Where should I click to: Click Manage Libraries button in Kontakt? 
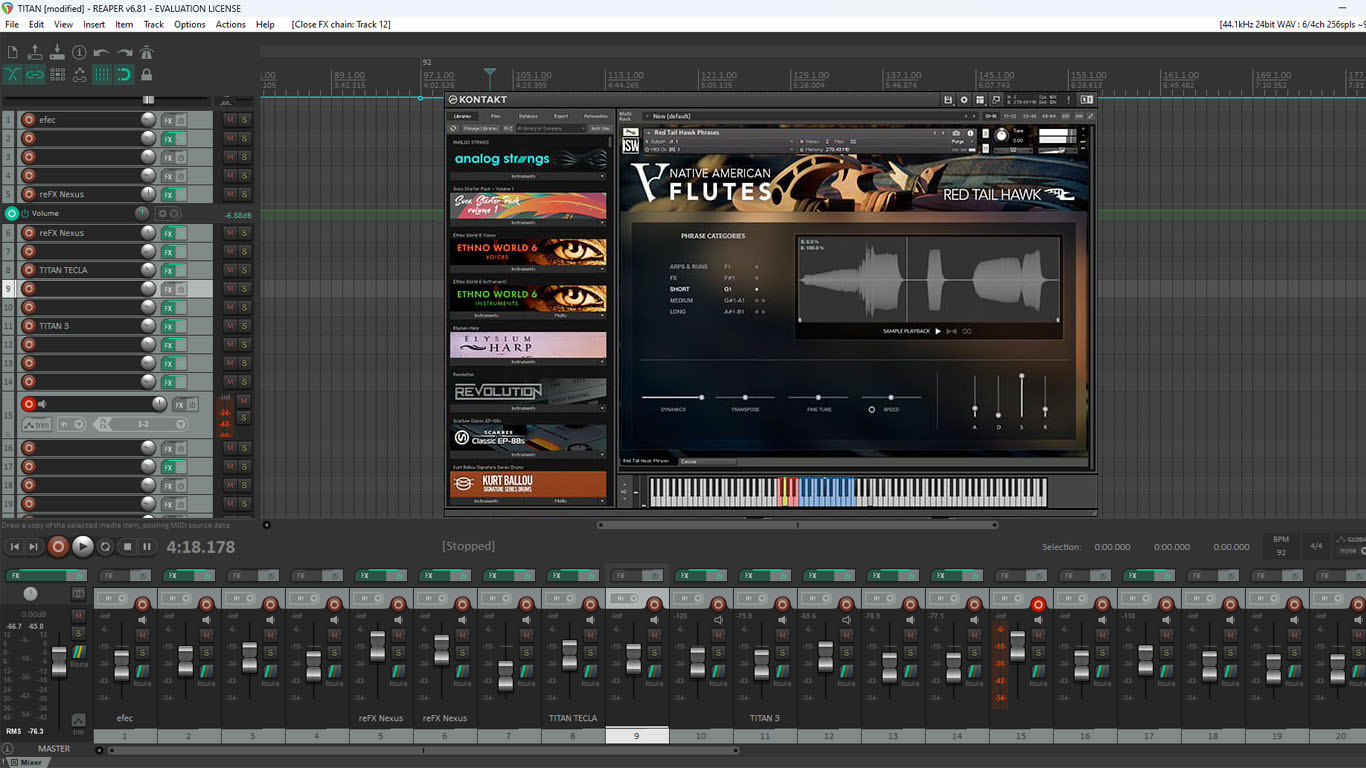[x=481, y=128]
